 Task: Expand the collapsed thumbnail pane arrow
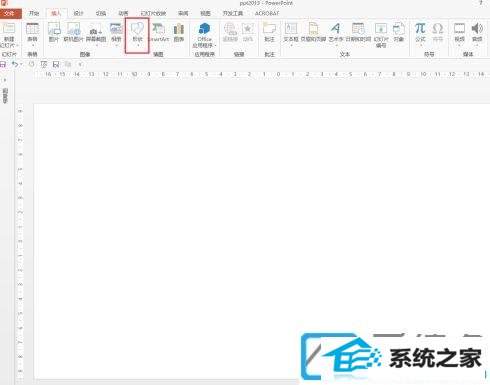[5, 80]
